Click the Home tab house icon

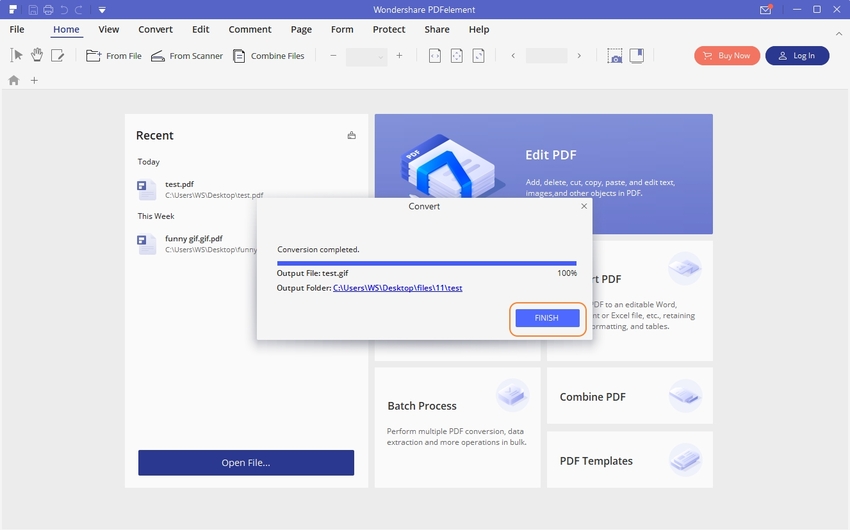14,80
